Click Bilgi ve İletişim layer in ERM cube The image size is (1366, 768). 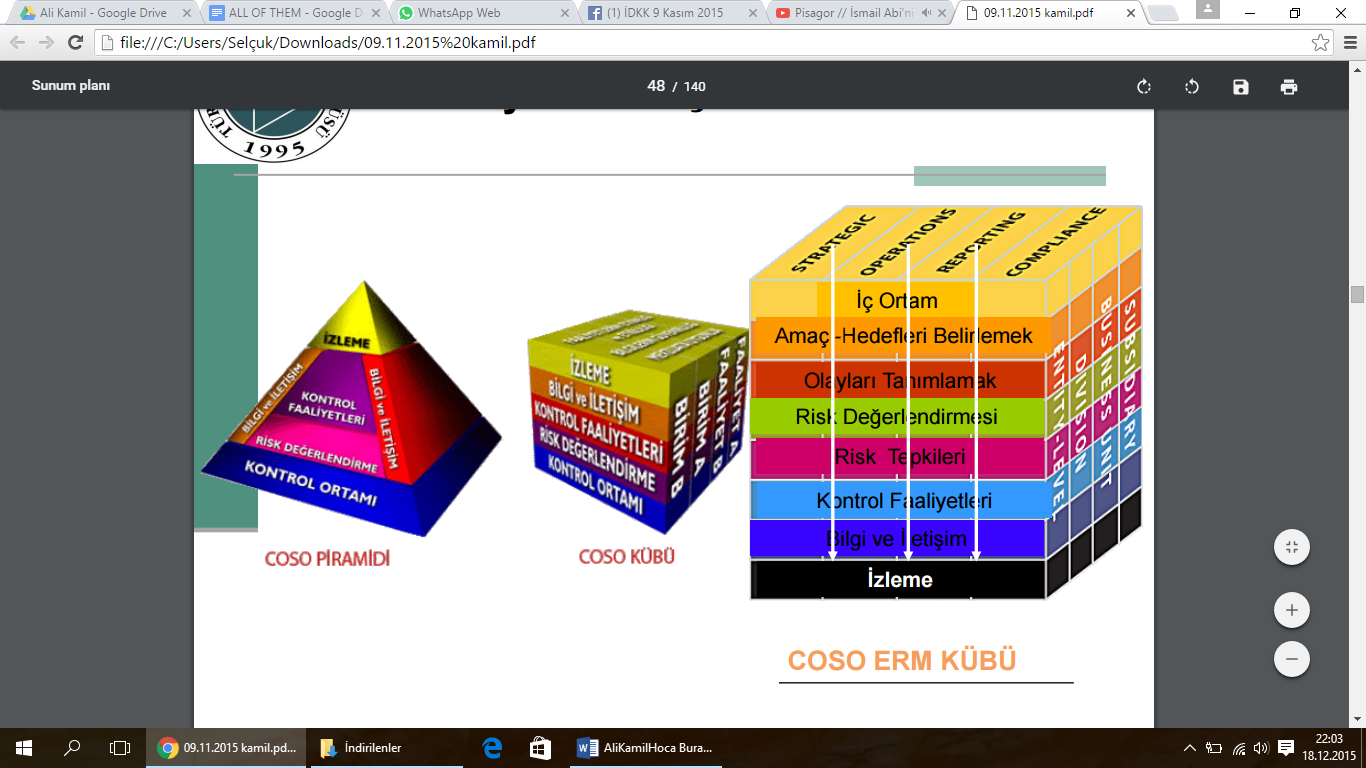897,540
